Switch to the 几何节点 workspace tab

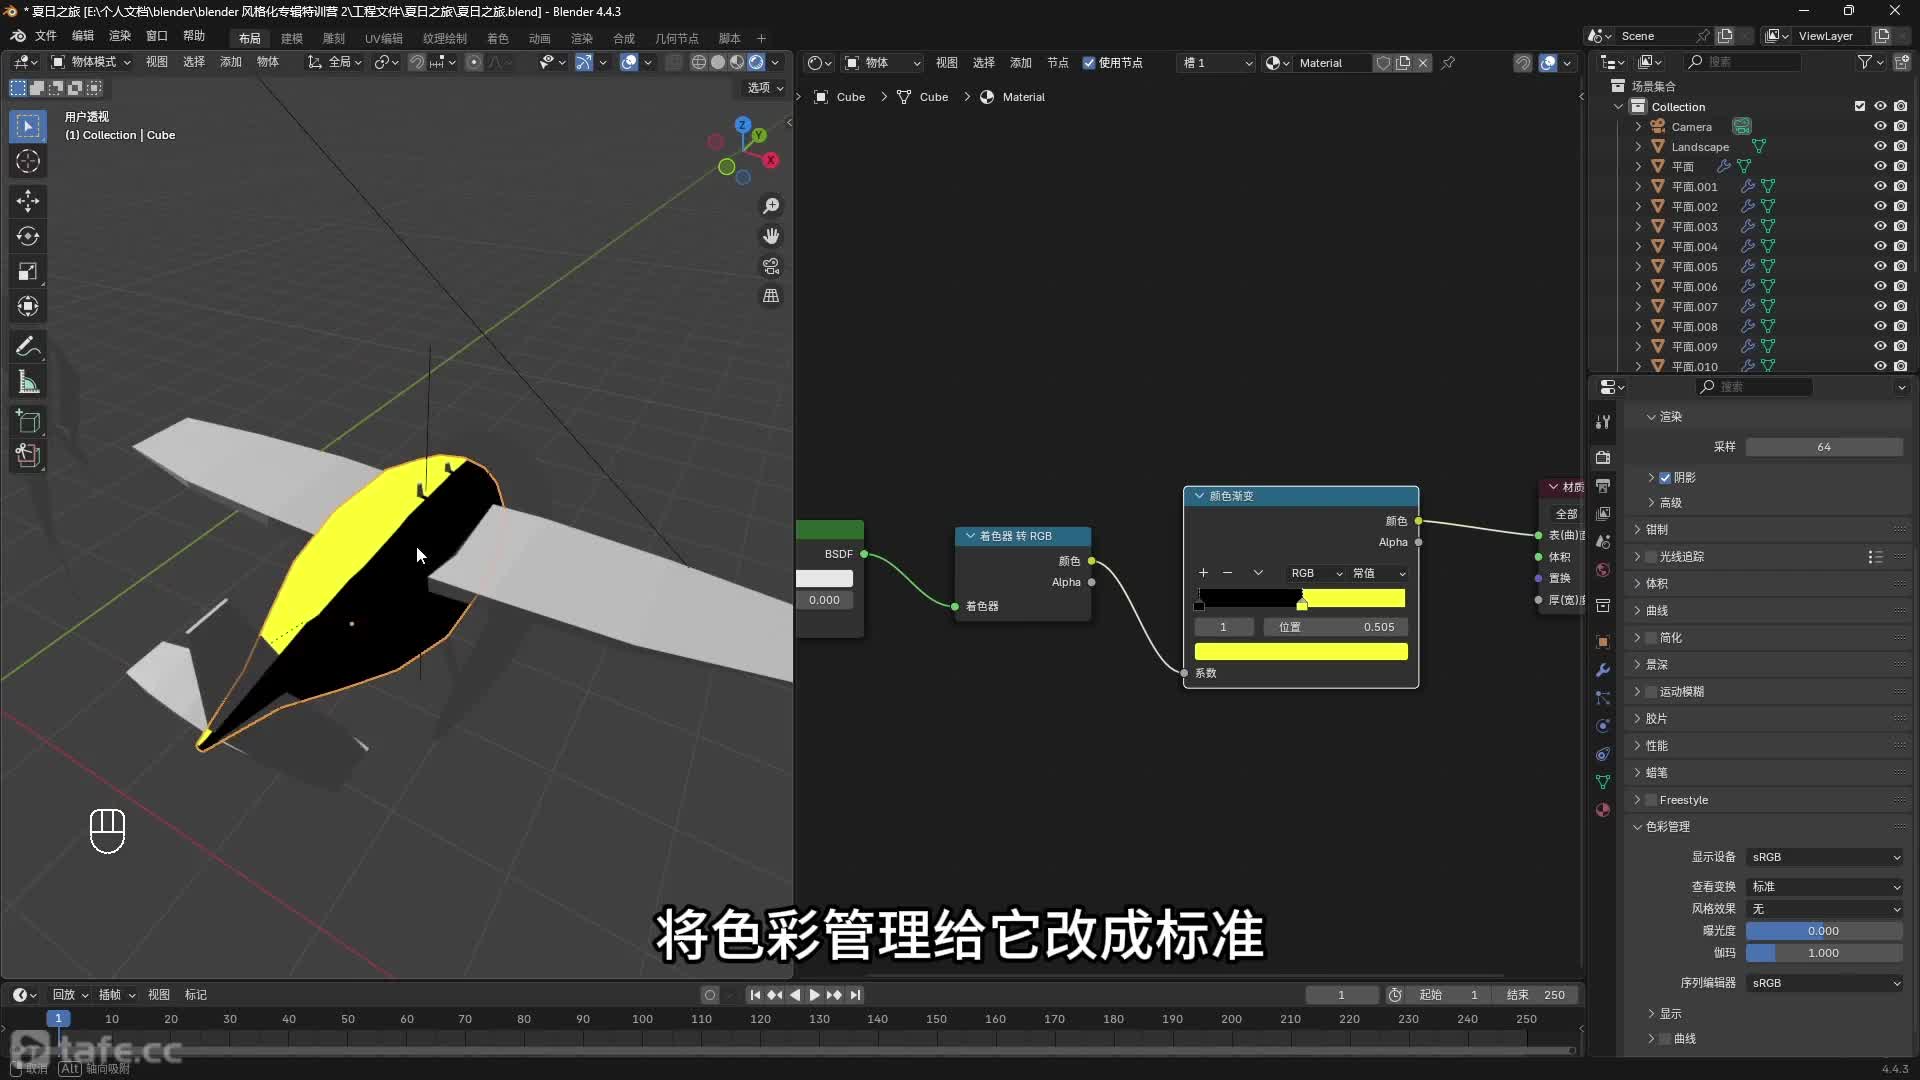pyautogui.click(x=677, y=39)
